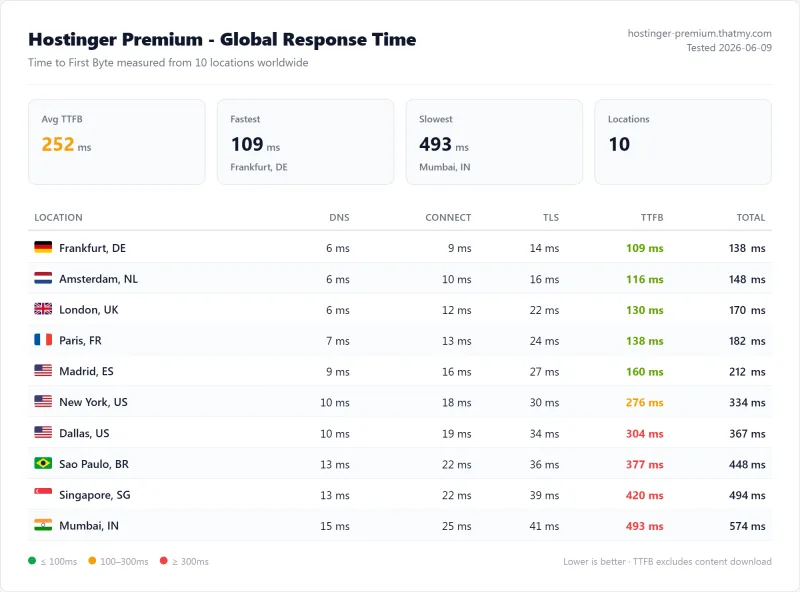The image size is (800, 592).
Task: Click the Tested 2026-06-09 date text
Action: 729,47
